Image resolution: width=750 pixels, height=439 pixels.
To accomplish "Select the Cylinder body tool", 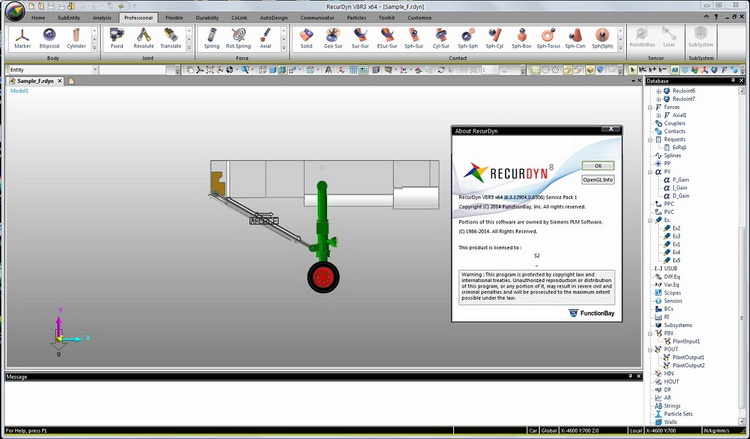I will pyautogui.click(x=76, y=39).
